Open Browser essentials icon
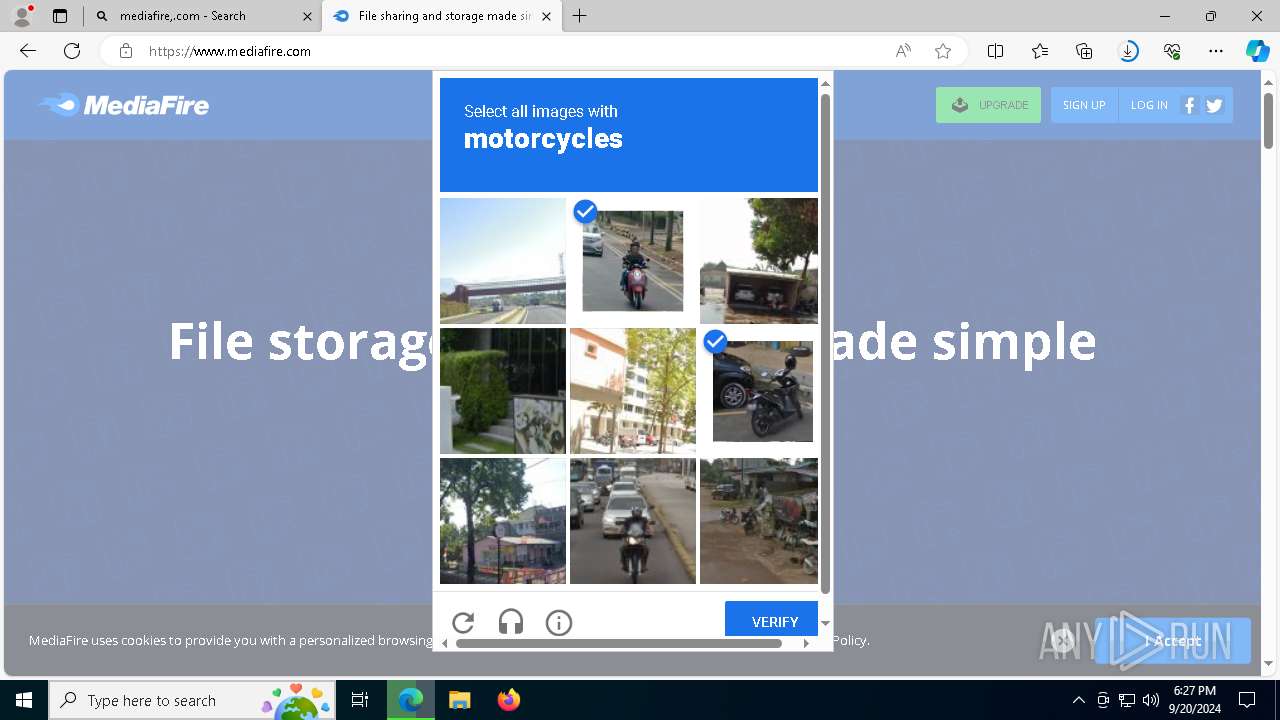This screenshot has width=1280, height=720. coord(1172,51)
